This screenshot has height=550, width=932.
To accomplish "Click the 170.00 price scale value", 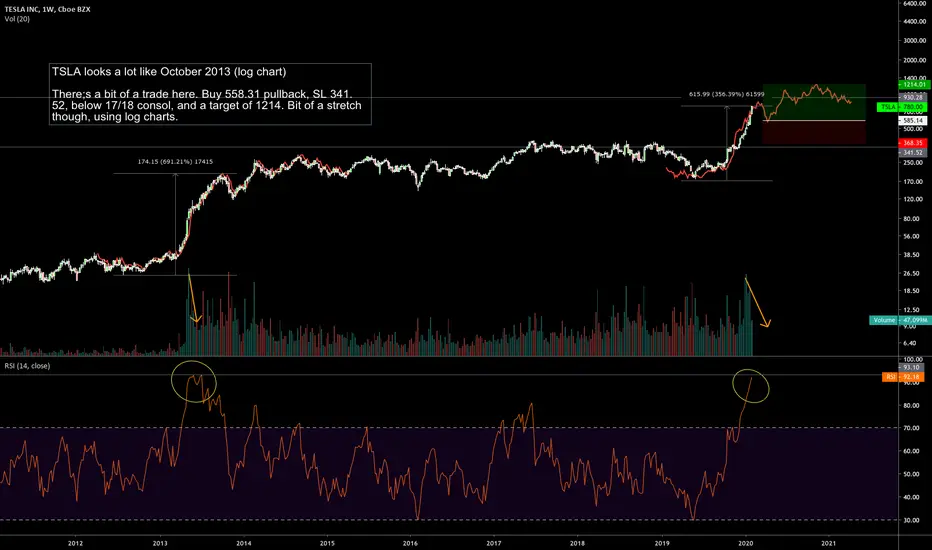I will coord(914,182).
